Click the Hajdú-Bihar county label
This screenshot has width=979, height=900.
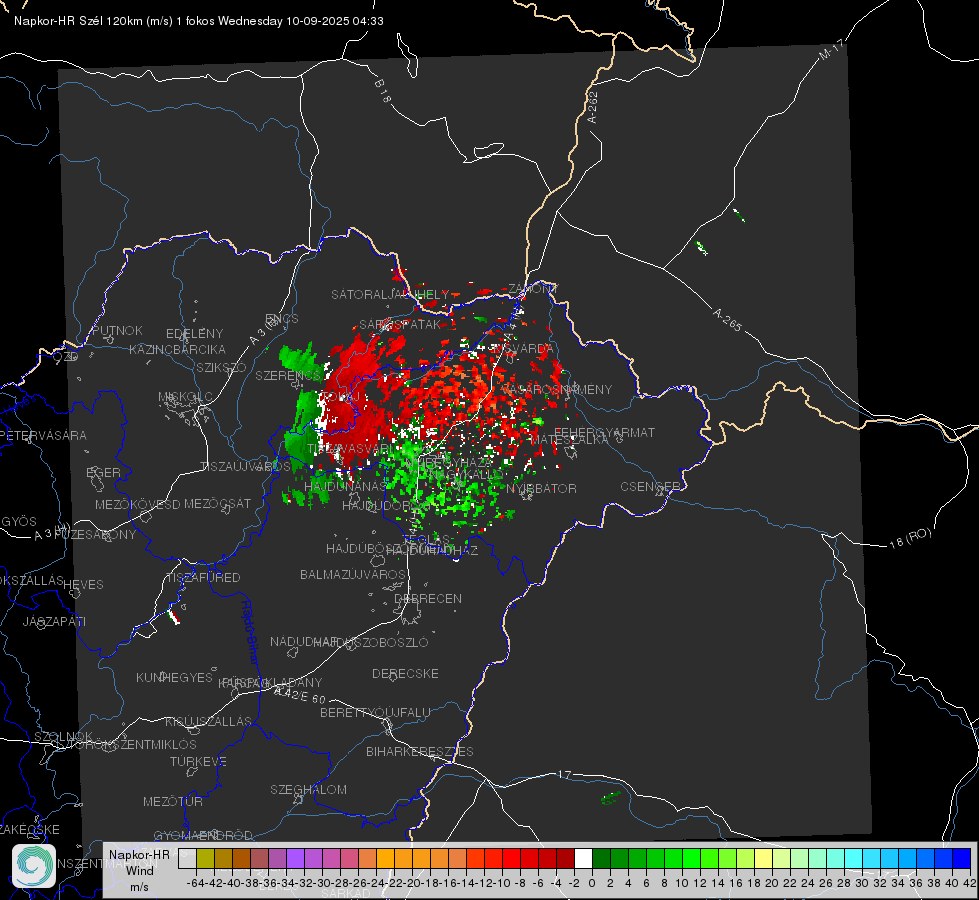(x=250, y=632)
